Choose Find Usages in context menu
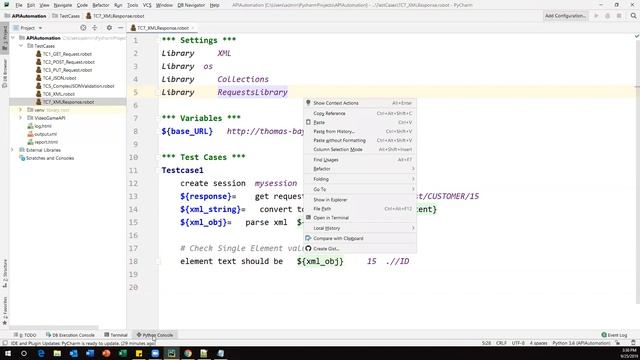Image resolution: width=640 pixels, height=360 pixels. [x=360, y=160]
